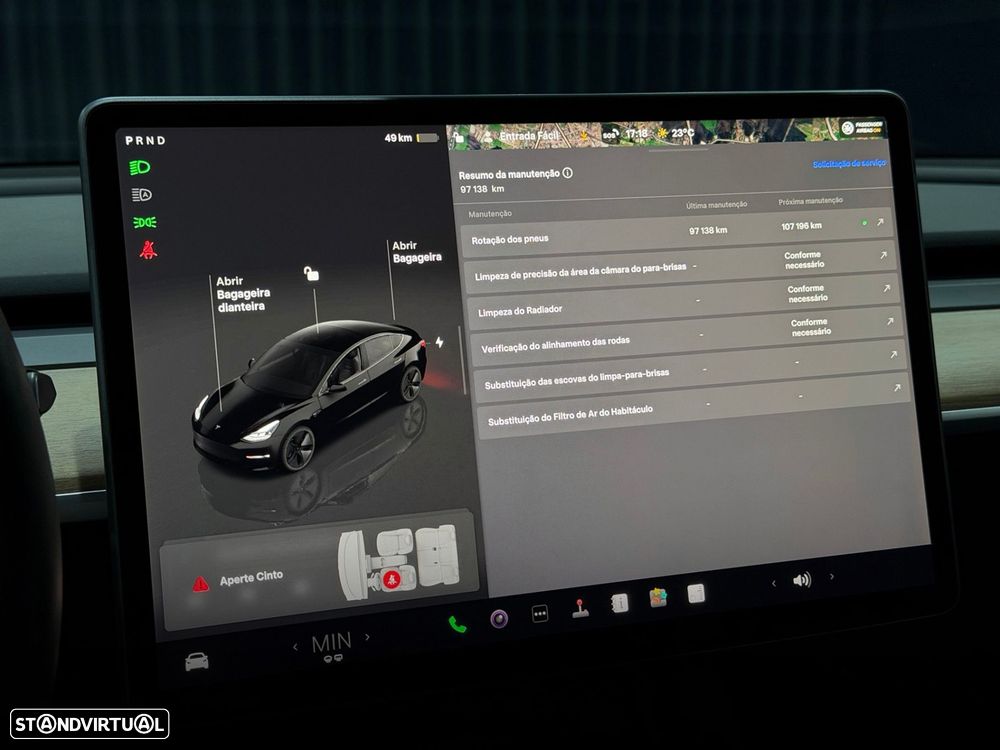Open details arrow for Verificação do alinhamento
Screen dimensions: 1000x750
click(890, 321)
